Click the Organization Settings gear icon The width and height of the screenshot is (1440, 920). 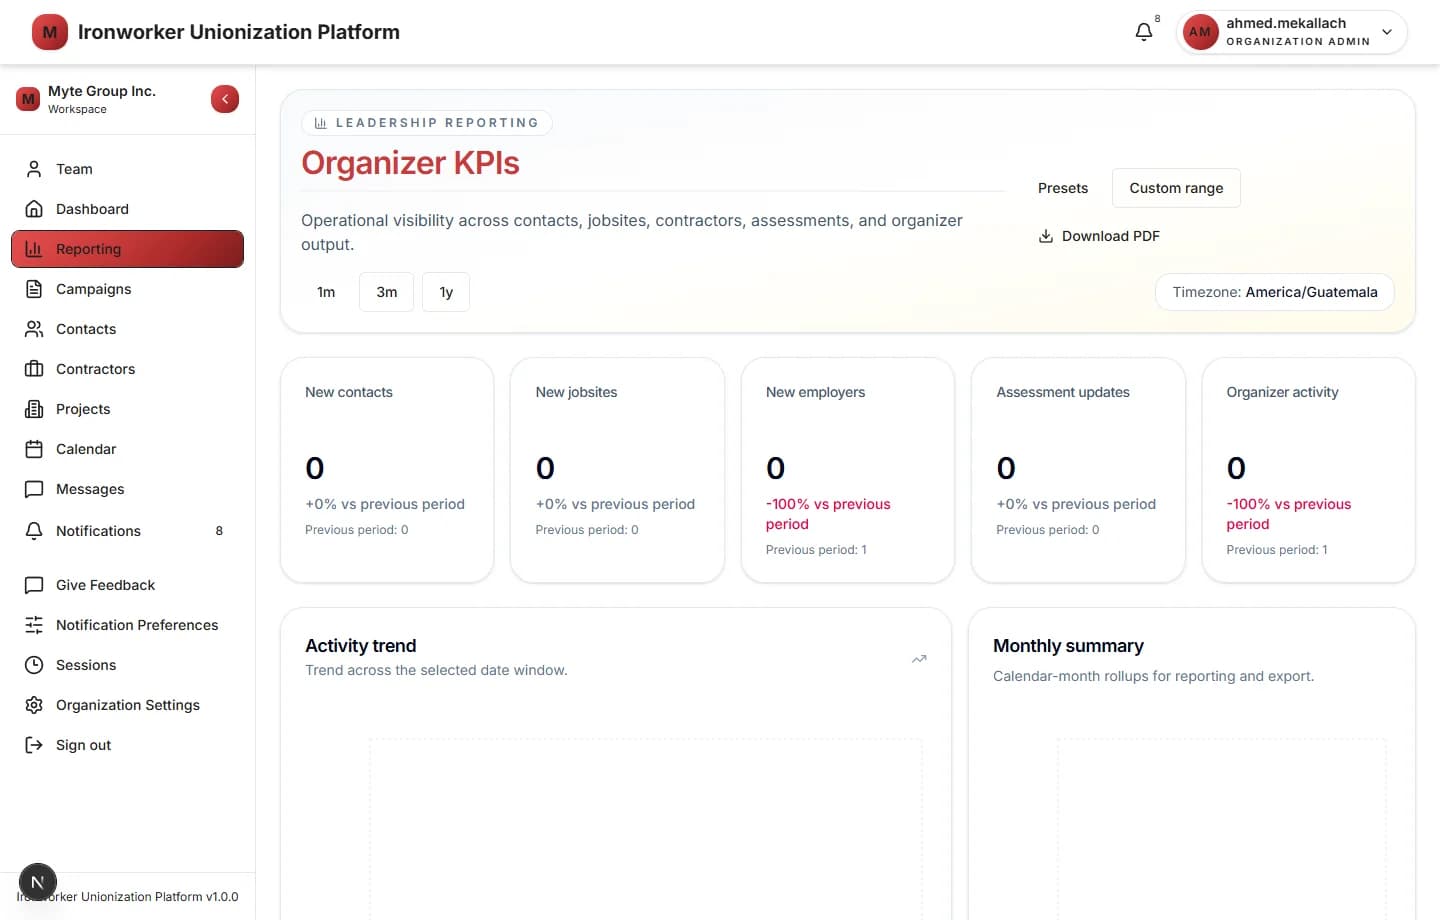(x=34, y=705)
